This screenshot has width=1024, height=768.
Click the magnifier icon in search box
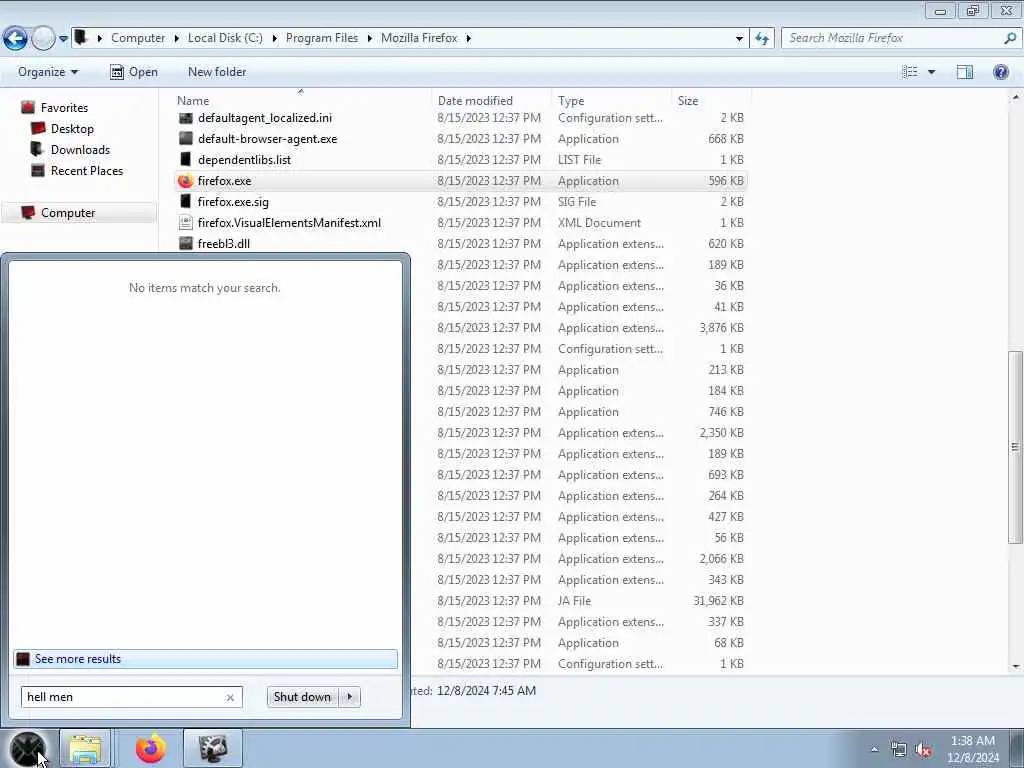click(x=1010, y=38)
